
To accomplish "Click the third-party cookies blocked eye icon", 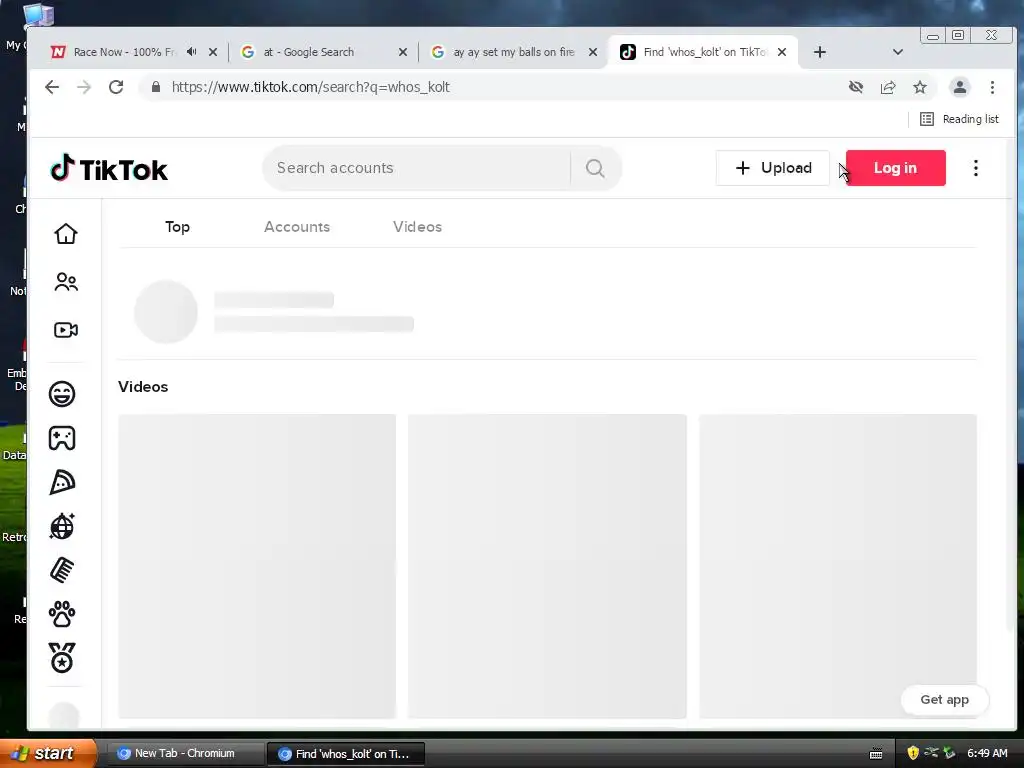I will [856, 87].
